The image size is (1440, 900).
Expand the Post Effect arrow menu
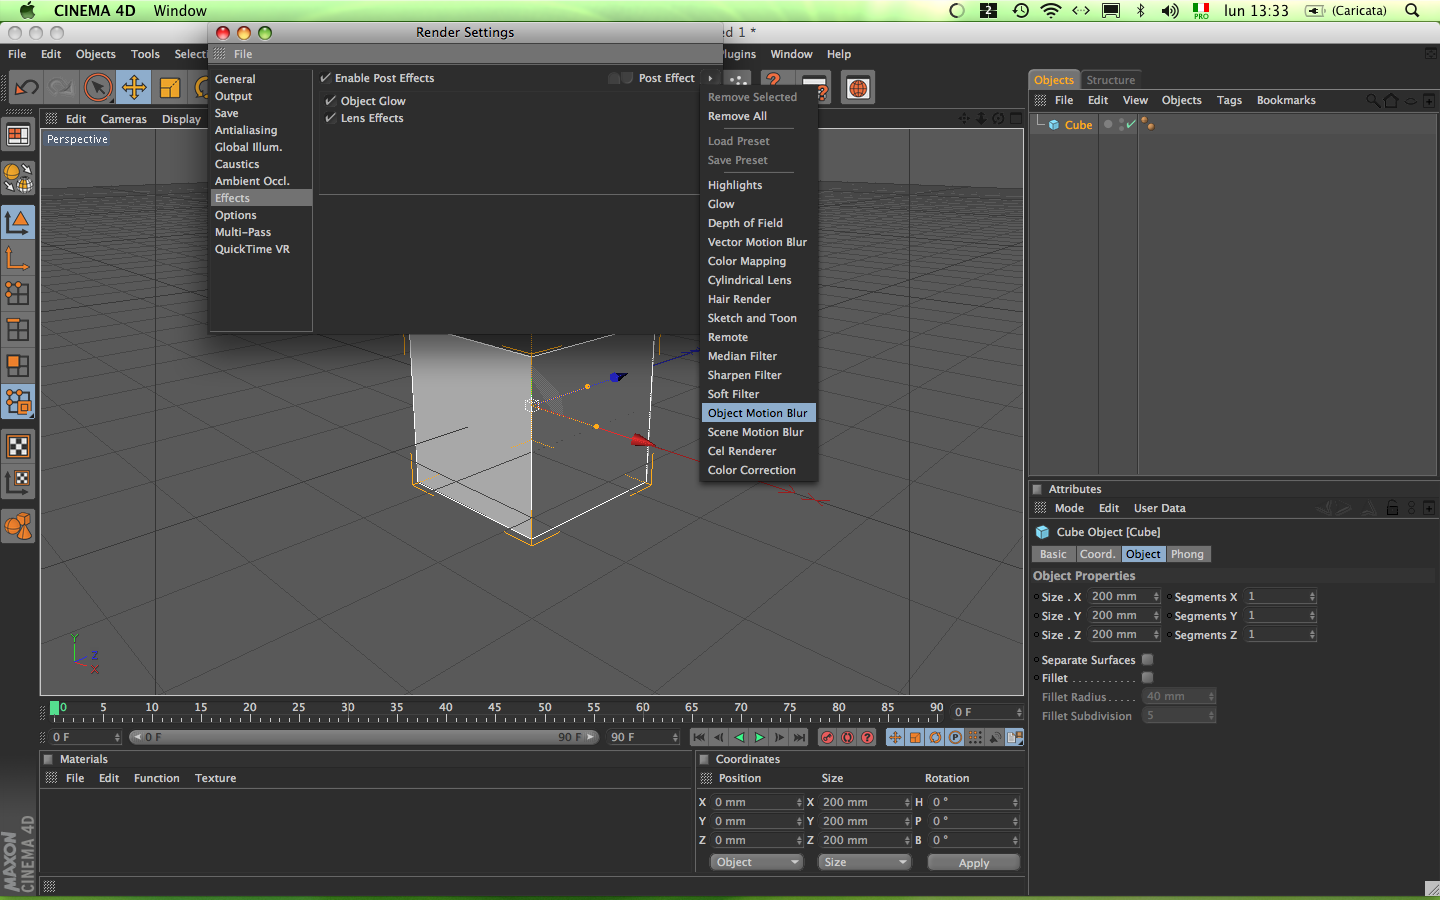(710, 78)
